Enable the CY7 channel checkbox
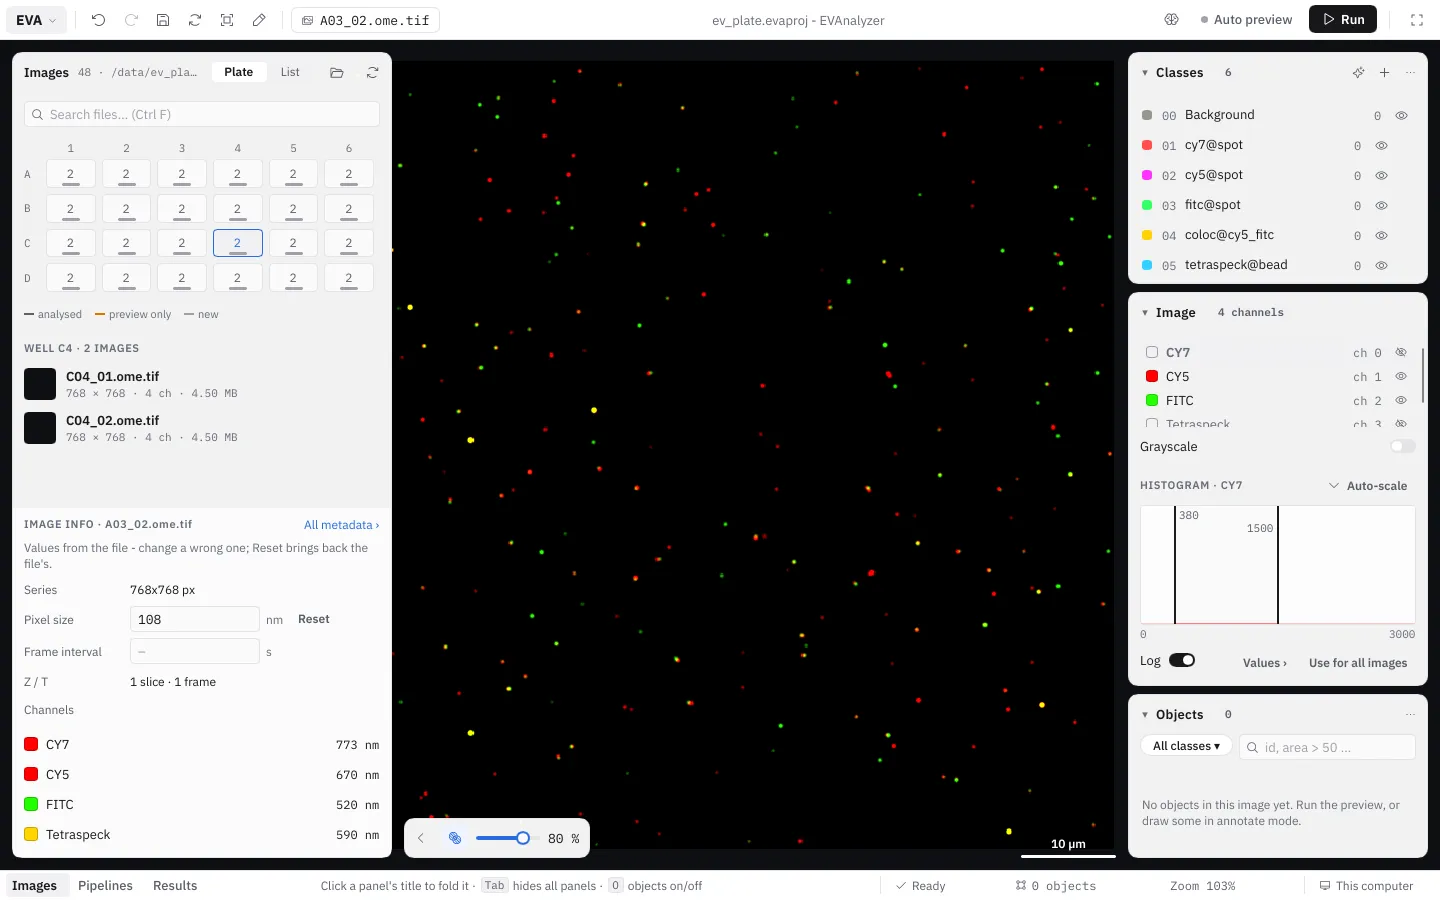The width and height of the screenshot is (1440, 900). click(1152, 352)
